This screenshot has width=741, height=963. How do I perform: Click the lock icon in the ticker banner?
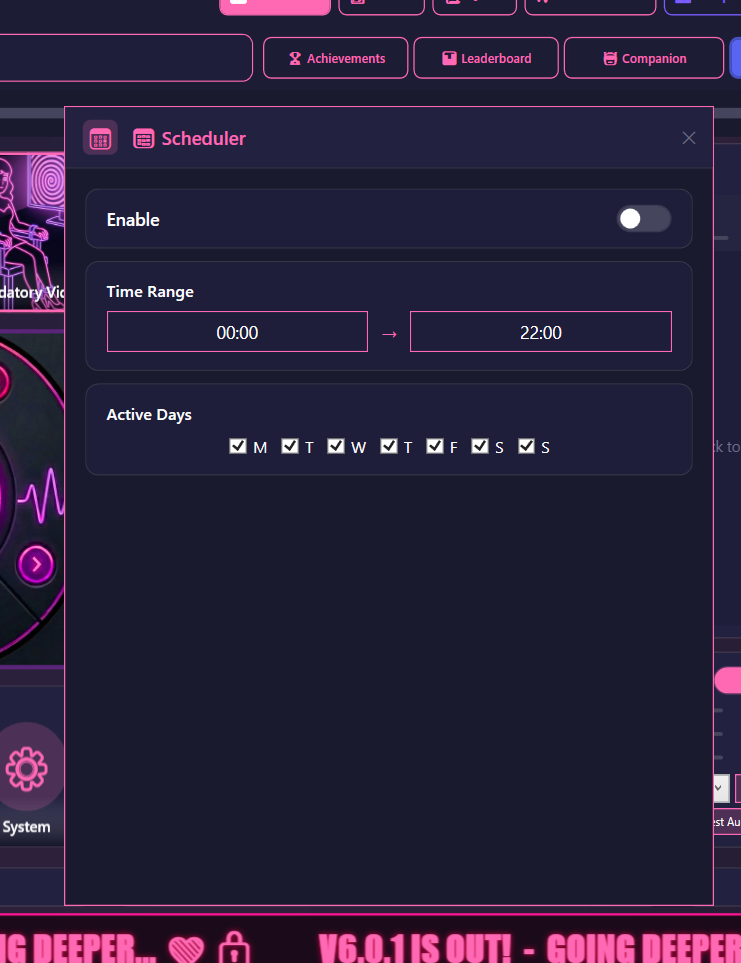point(235,948)
